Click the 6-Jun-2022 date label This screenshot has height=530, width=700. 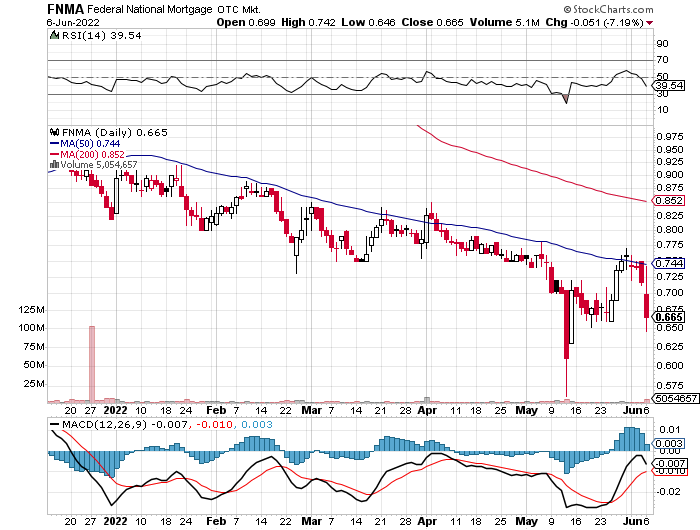click(x=73, y=22)
